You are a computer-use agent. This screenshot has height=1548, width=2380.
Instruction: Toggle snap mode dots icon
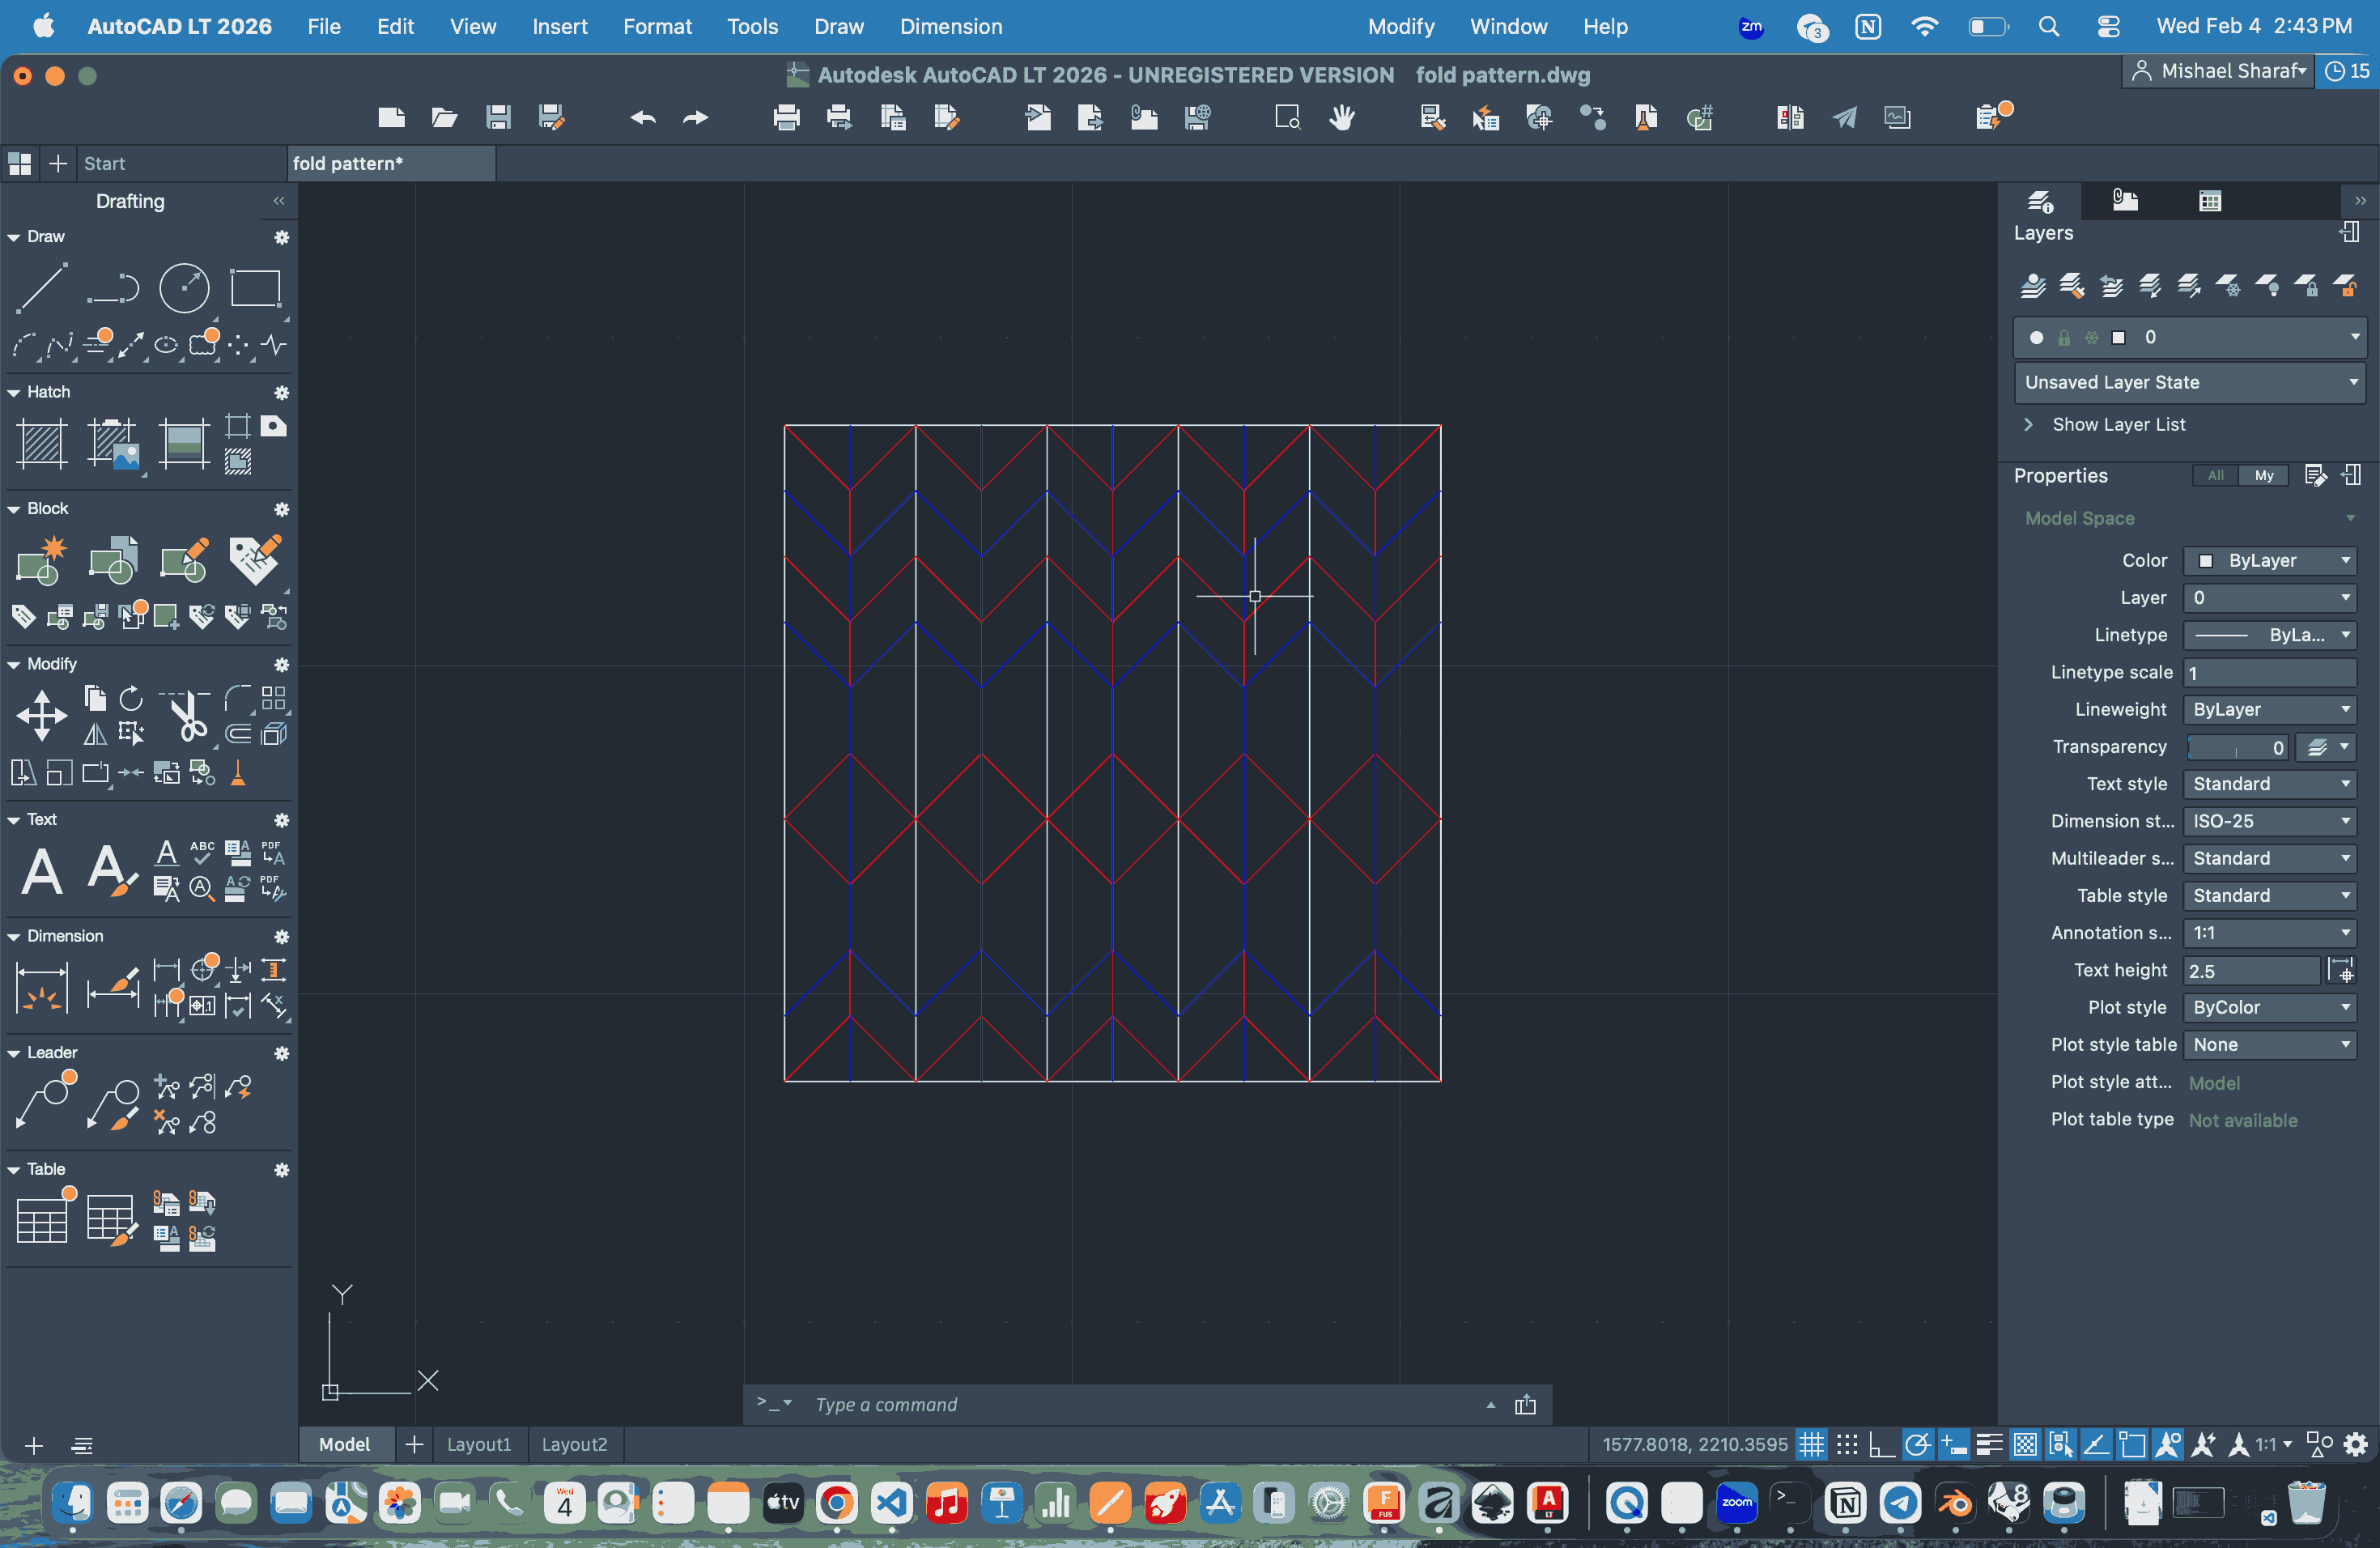(1847, 1444)
